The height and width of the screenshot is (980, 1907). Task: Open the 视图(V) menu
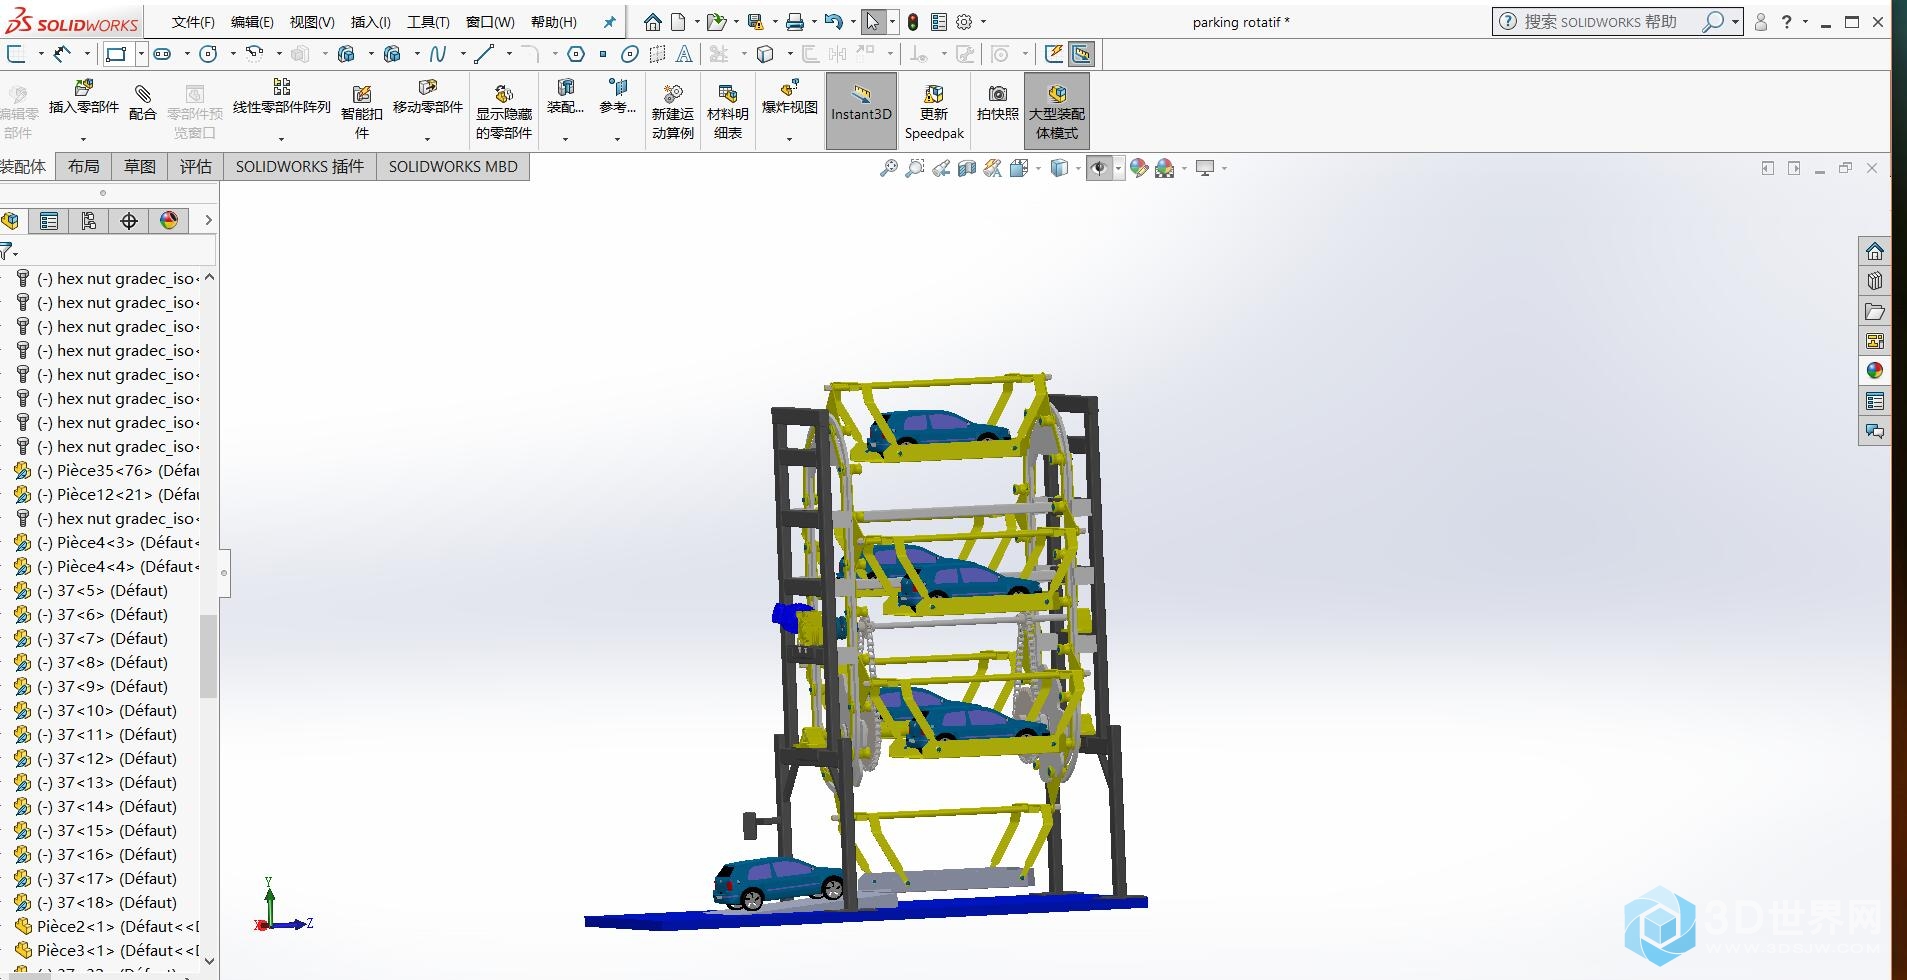coord(312,22)
